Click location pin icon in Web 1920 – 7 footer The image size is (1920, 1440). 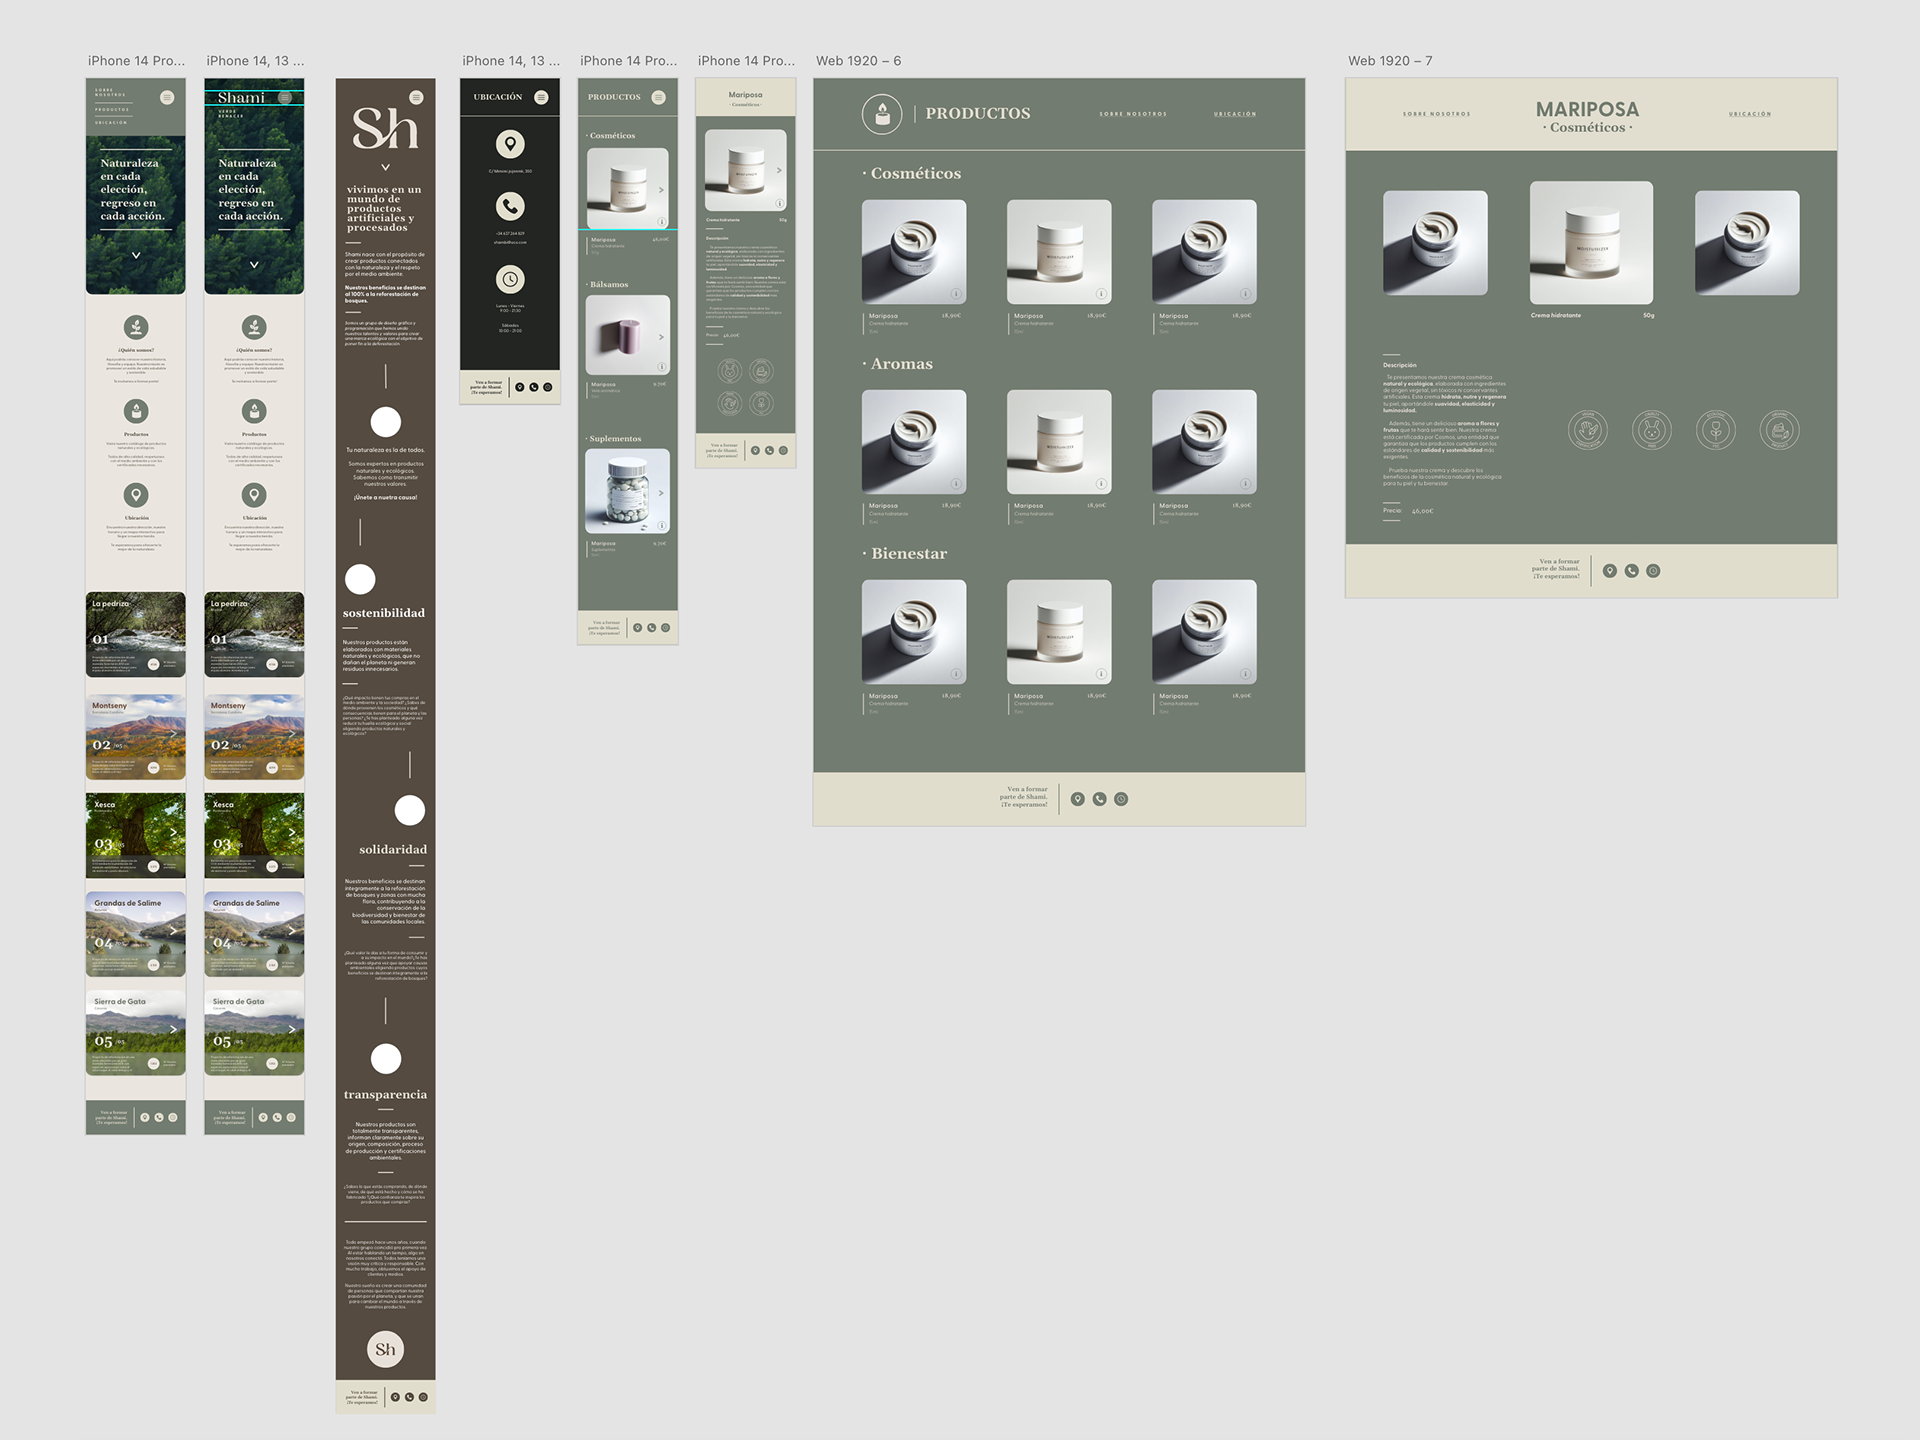pyautogui.click(x=1609, y=571)
